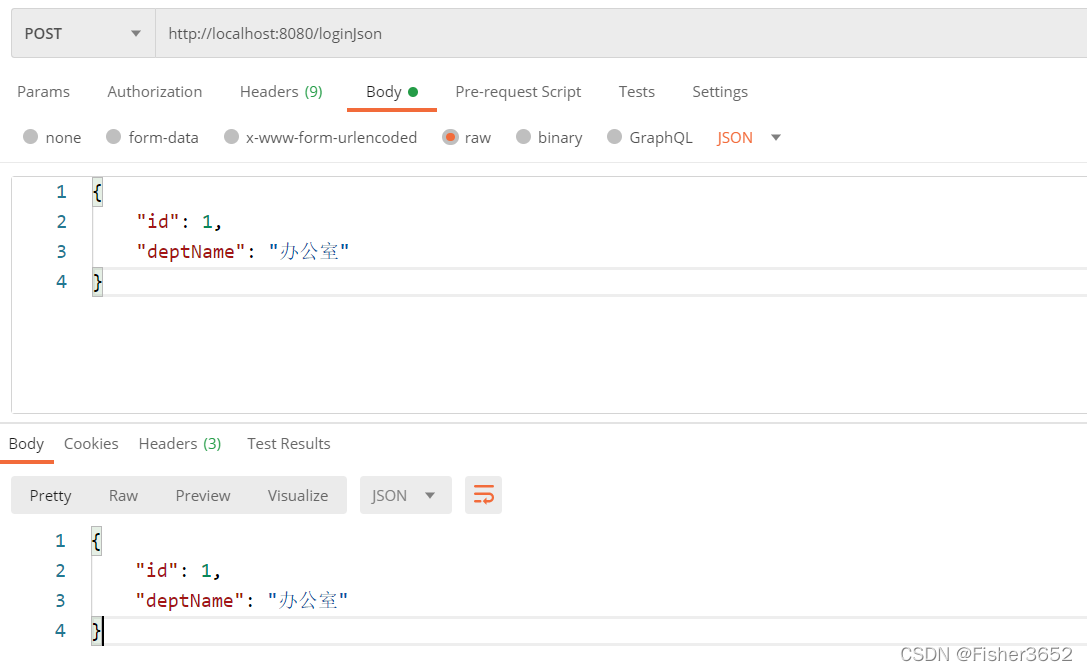Viewport: 1087px width, 671px height.
Task: Open the response JSON format dropdown
Action: [x=406, y=495]
